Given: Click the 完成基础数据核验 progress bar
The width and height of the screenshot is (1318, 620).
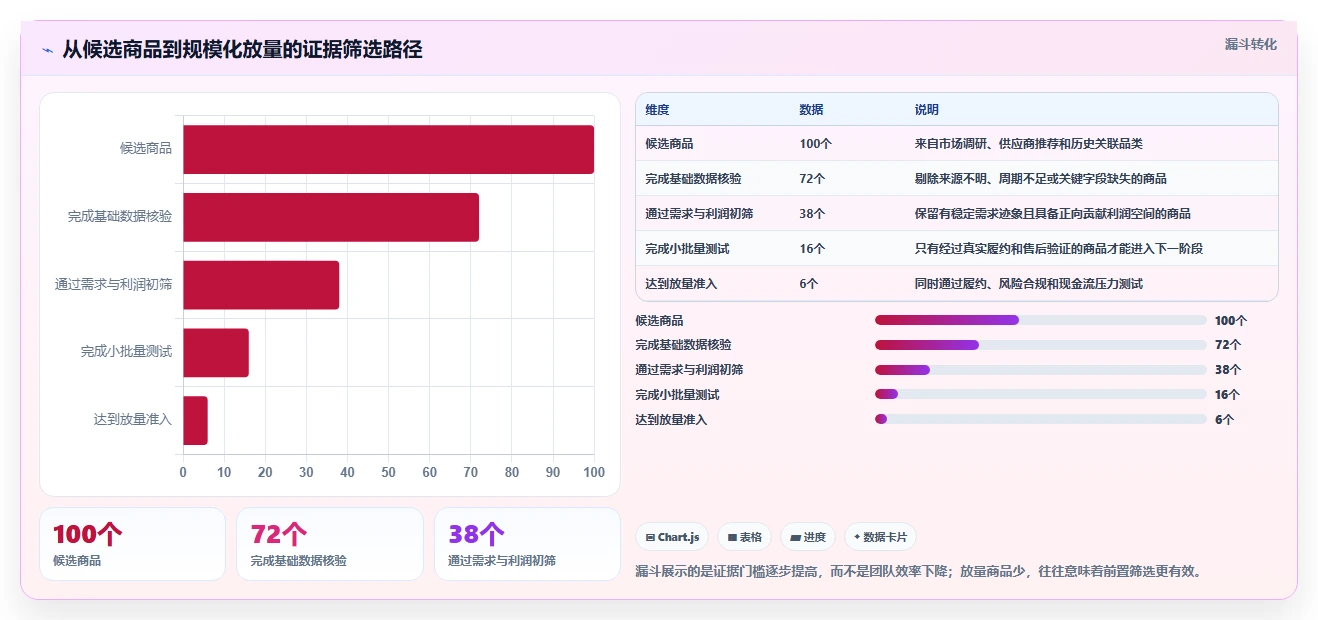Looking at the screenshot, I should tap(1041, 345).
